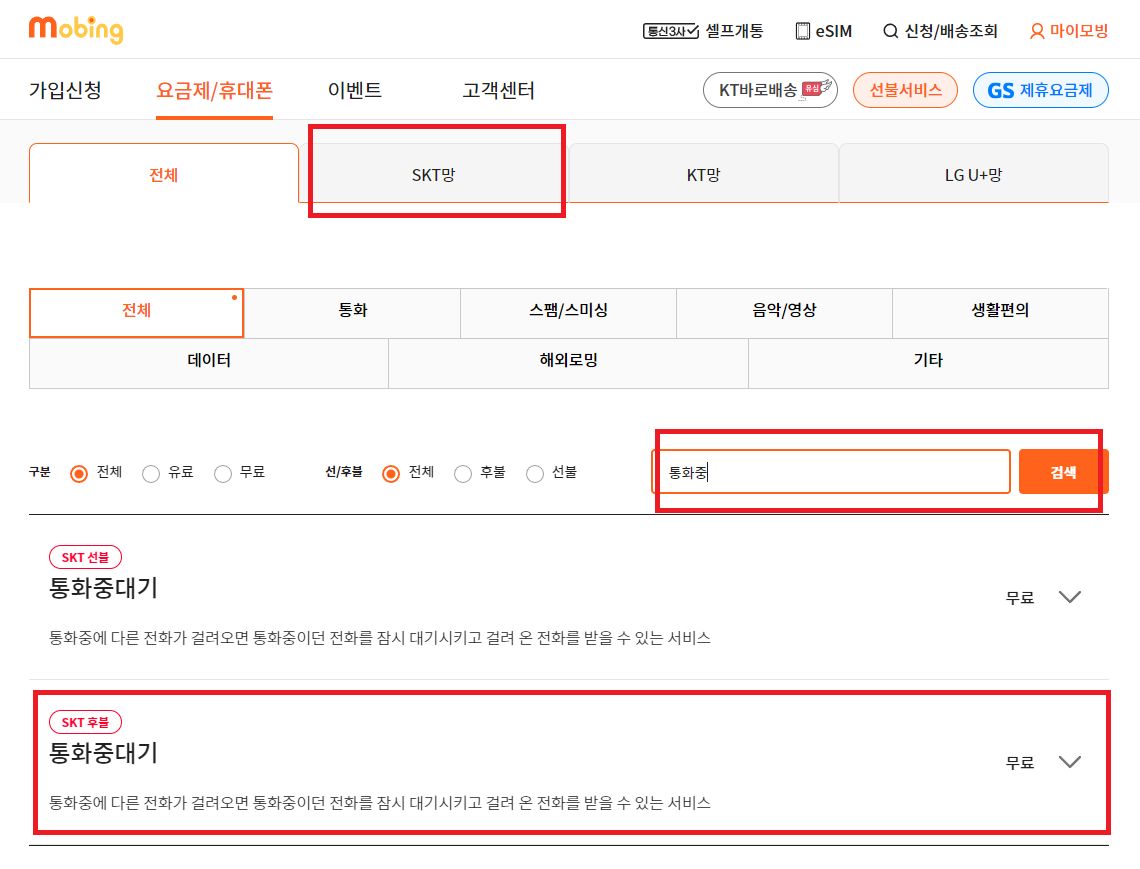Click the 무료 label in SKT 선불 row
Image resolution: width=1140 pixels, height=869 pixels.
click(1019, 598)
